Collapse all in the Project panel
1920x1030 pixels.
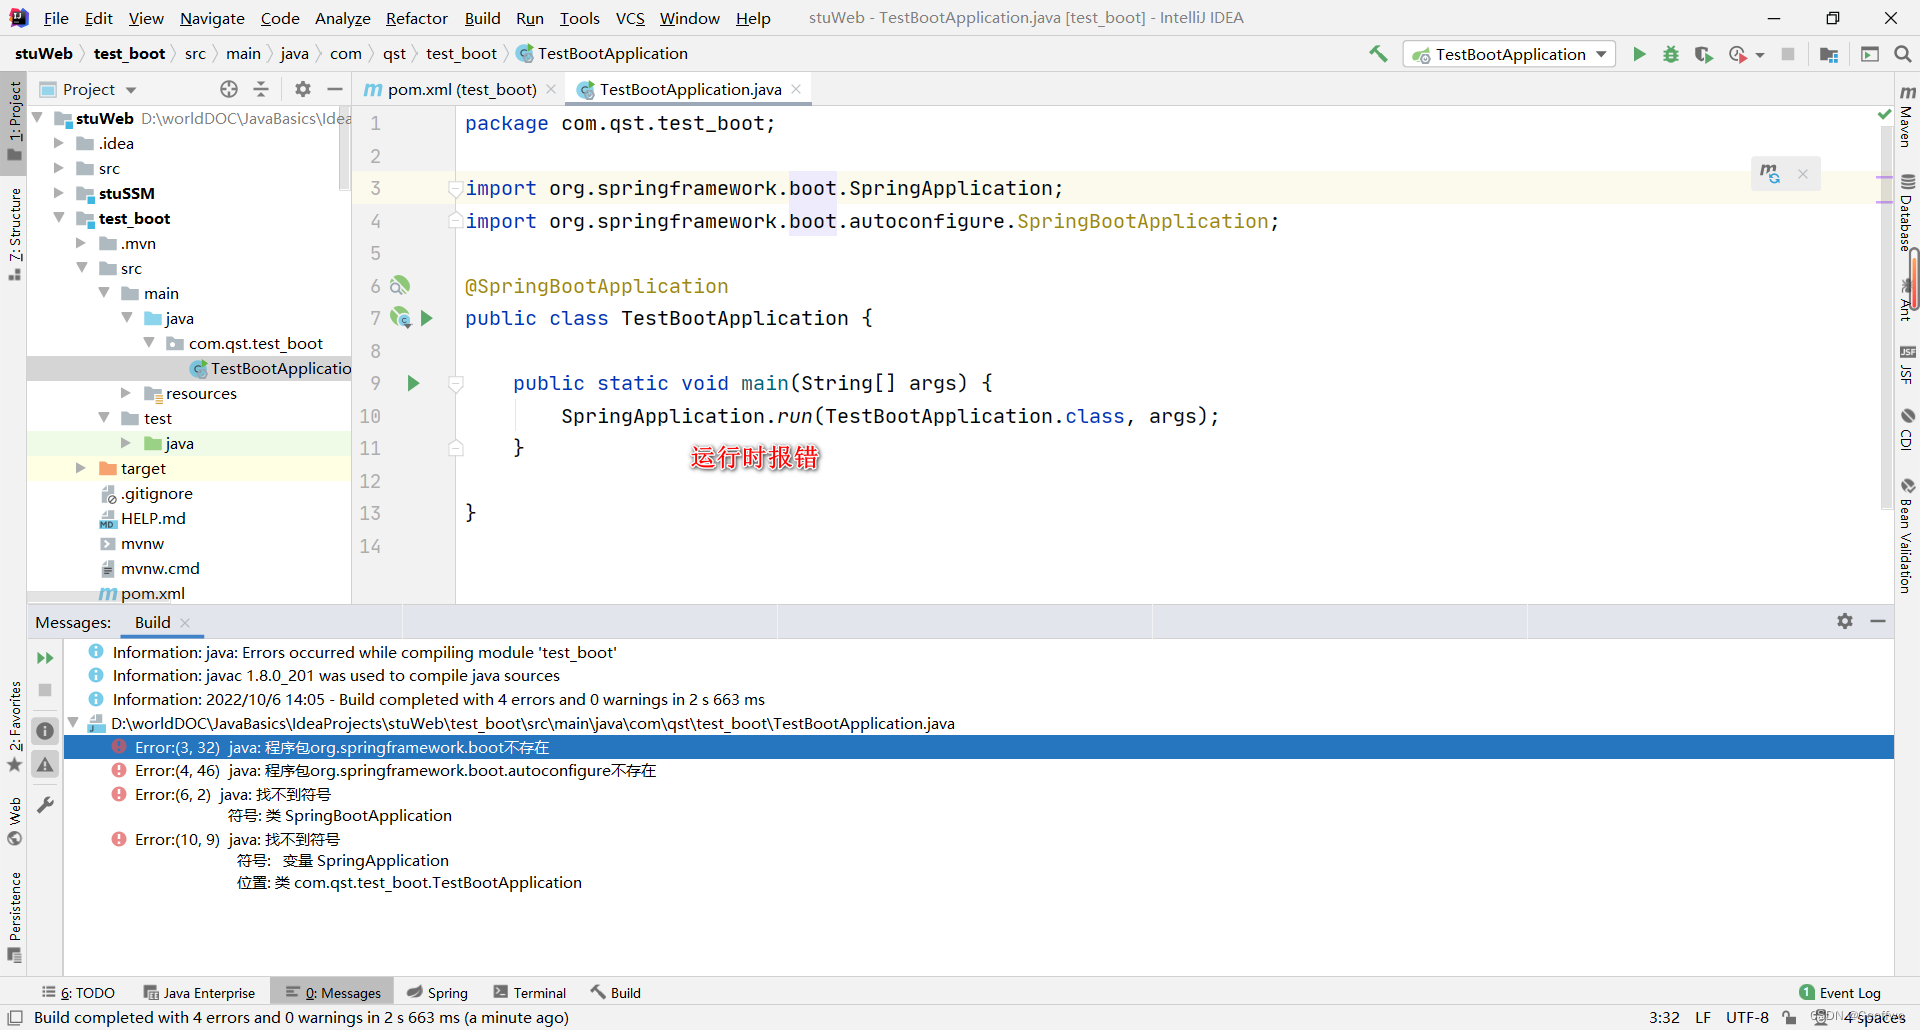coord(261,89)
